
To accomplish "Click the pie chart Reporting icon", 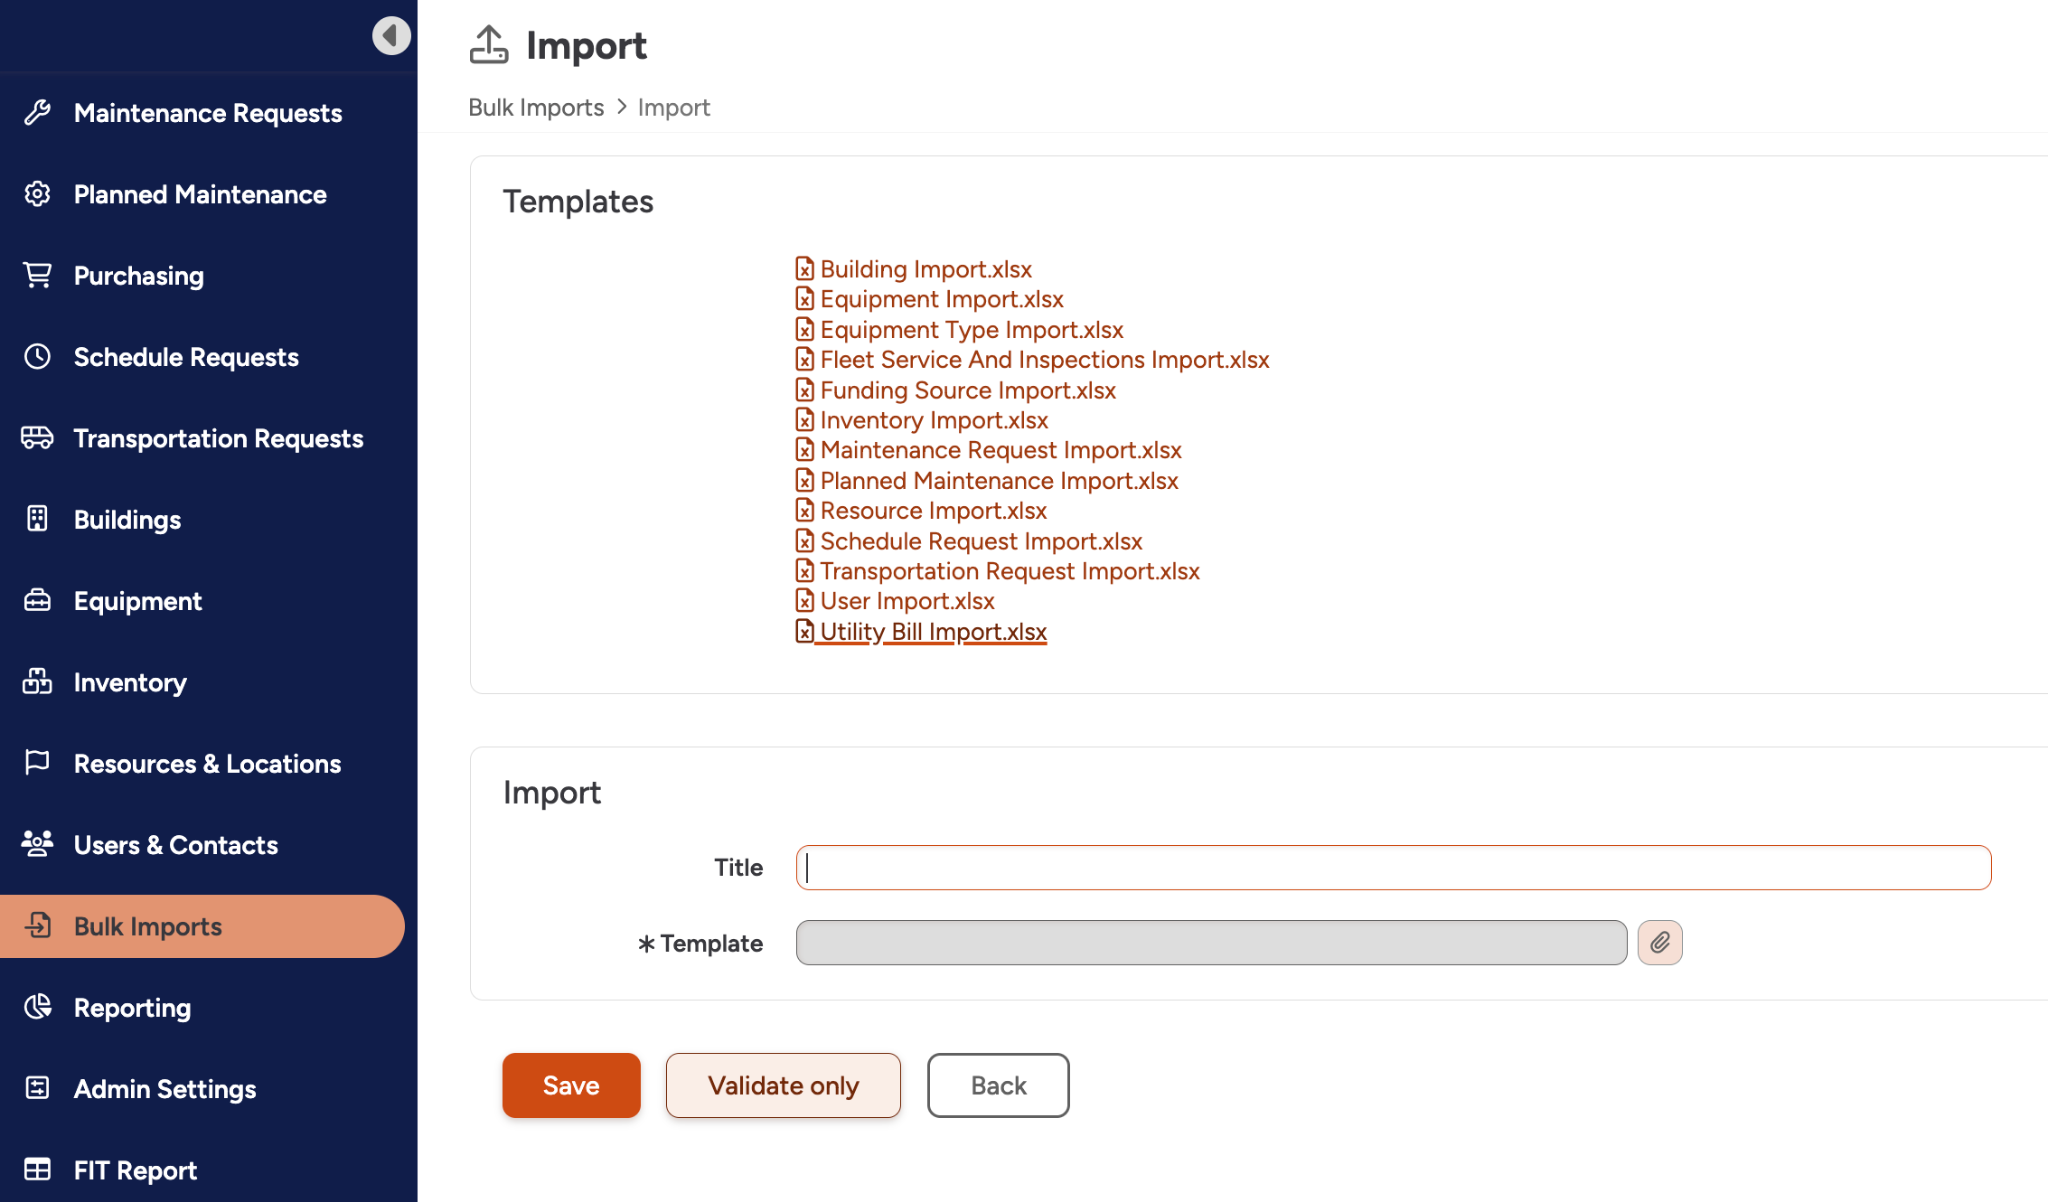I will click(x=37, y=1007).
